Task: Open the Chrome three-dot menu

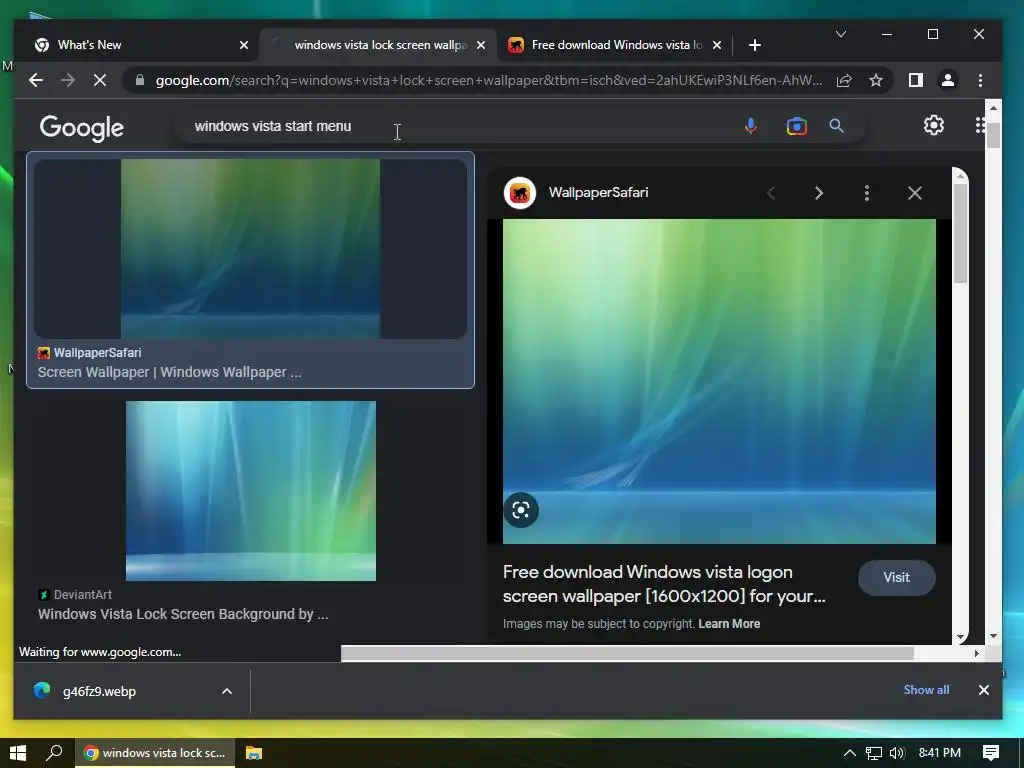Action: (980, 80)
